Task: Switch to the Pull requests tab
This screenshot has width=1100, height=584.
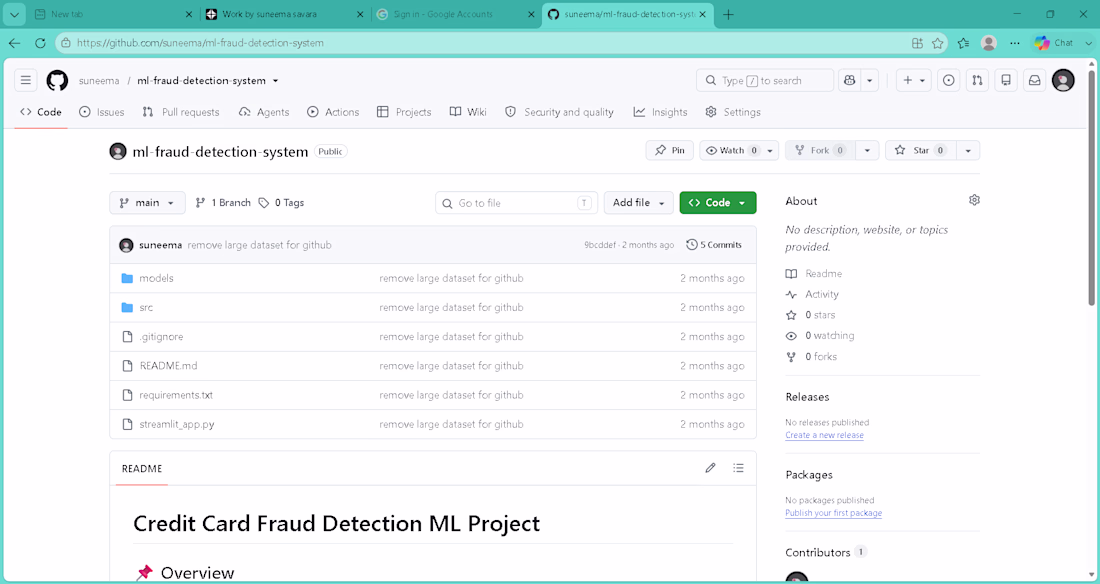Action: [x=181, y=112]
